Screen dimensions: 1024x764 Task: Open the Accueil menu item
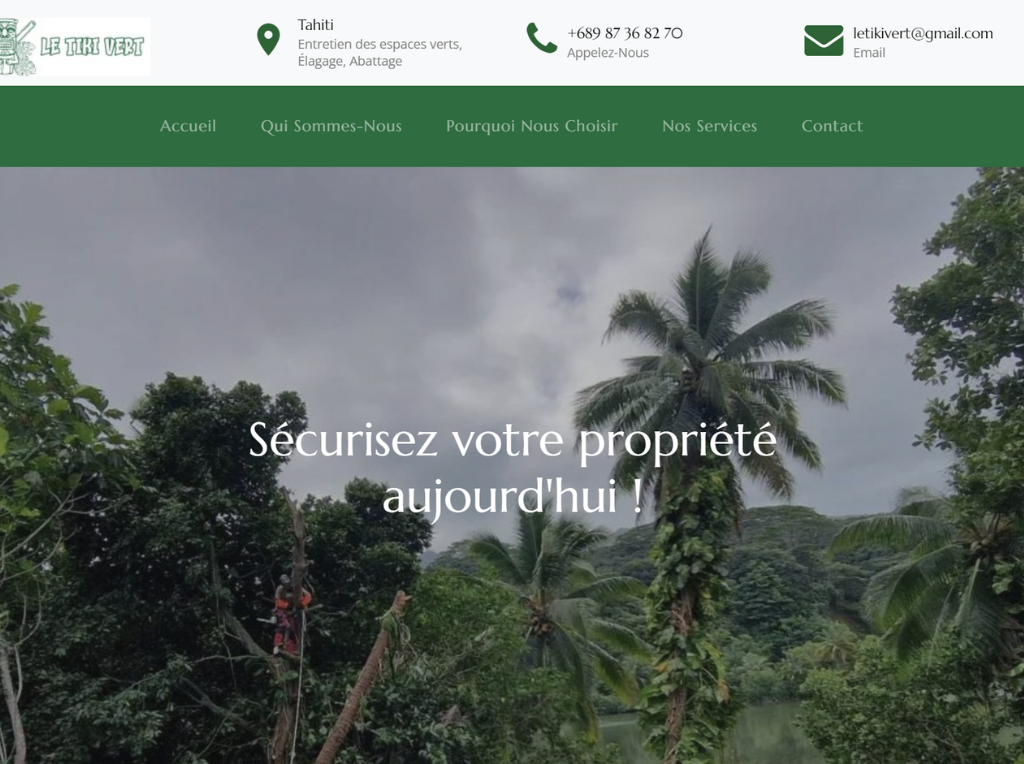188,125
